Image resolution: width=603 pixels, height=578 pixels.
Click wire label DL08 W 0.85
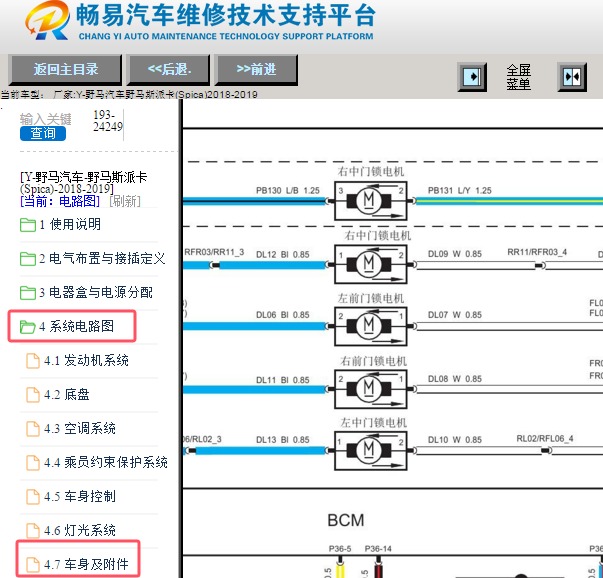455,379
